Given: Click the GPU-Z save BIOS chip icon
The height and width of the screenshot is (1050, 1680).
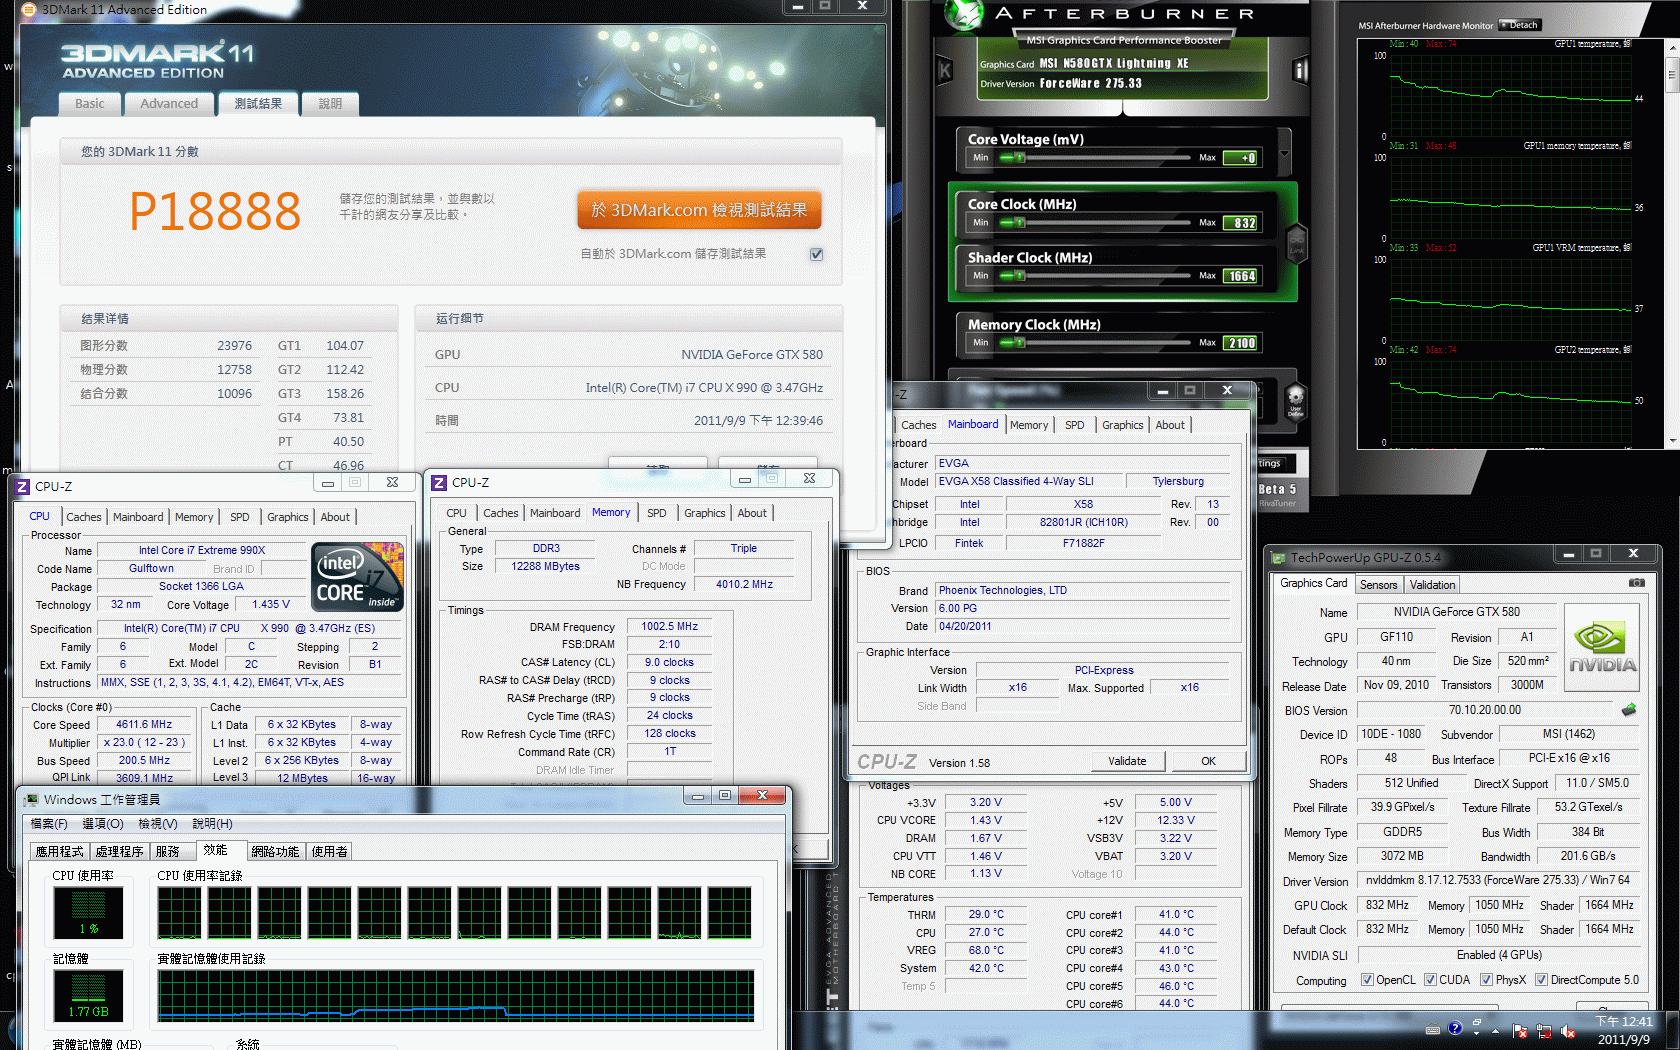Looking at the screenshot, I should click(x=1628, y=710).
